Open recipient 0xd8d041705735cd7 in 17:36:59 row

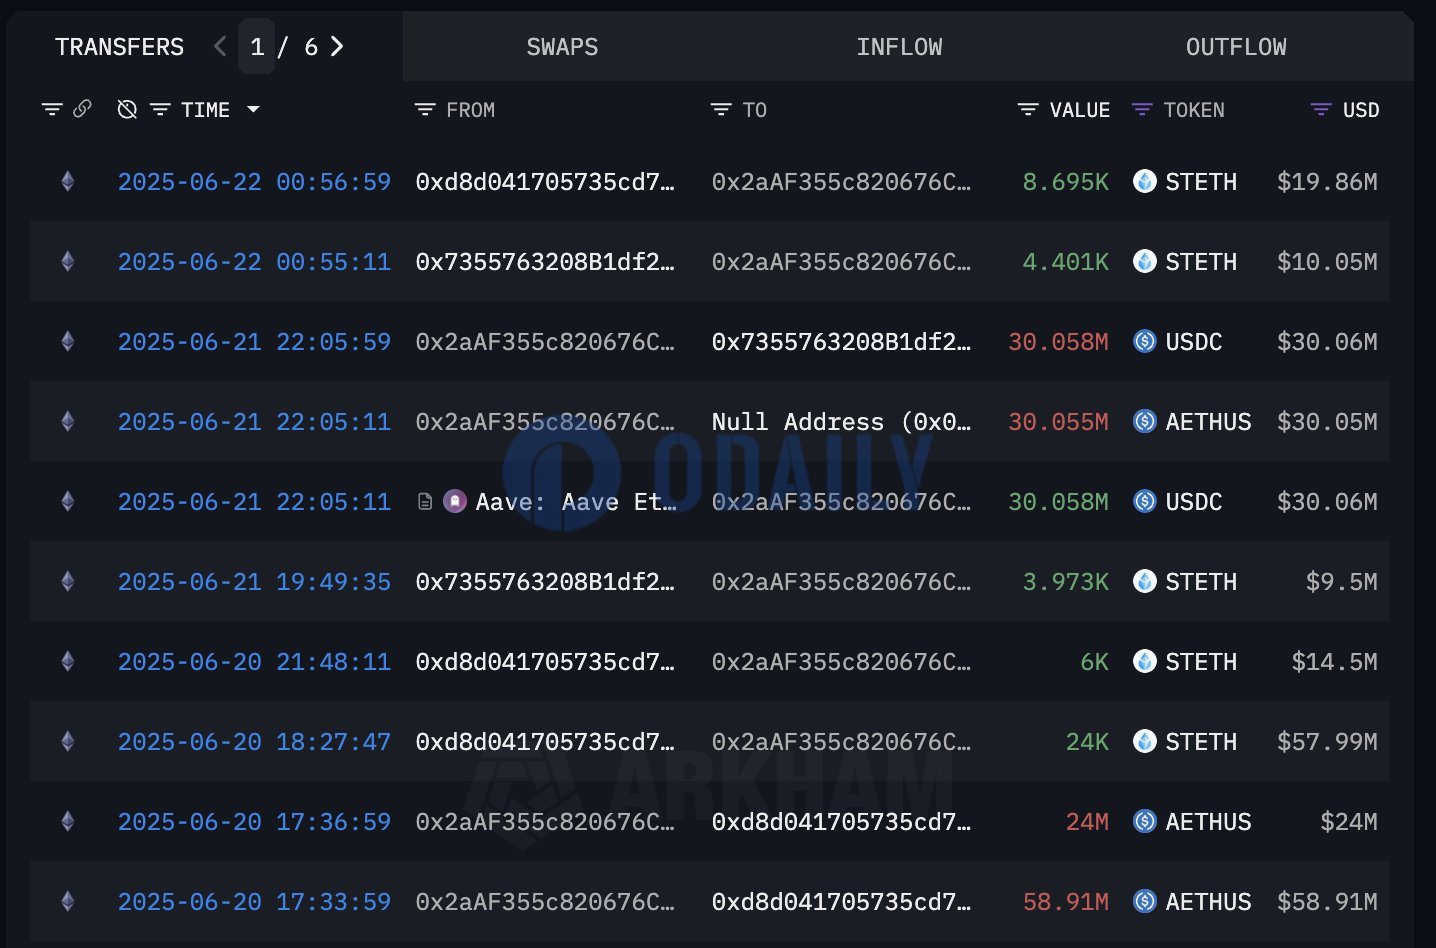point(841,822)
